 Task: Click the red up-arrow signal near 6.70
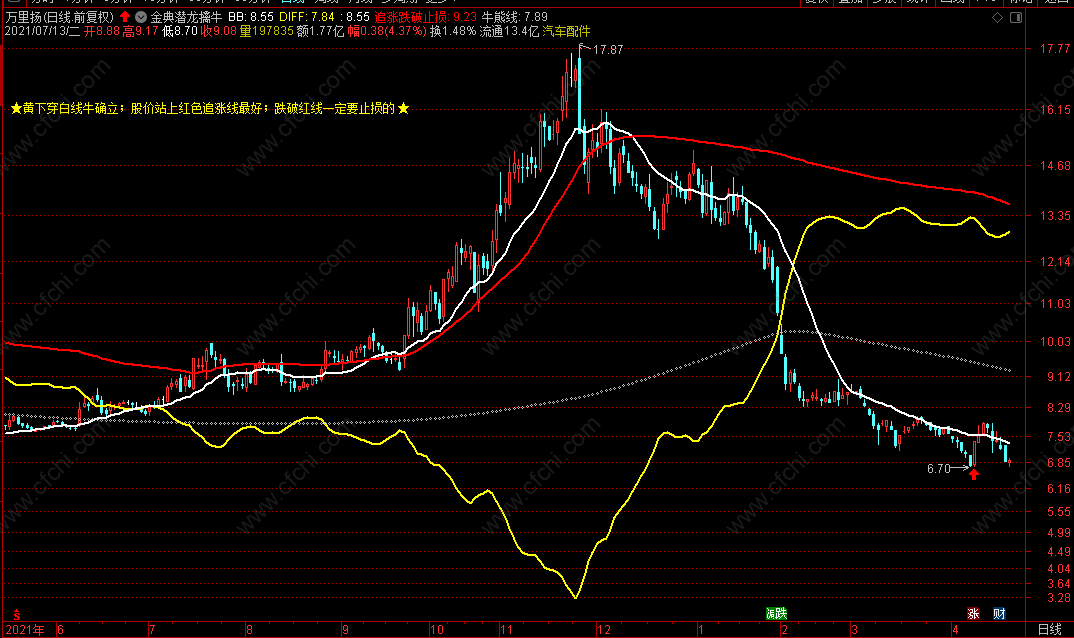coord(973,474)
